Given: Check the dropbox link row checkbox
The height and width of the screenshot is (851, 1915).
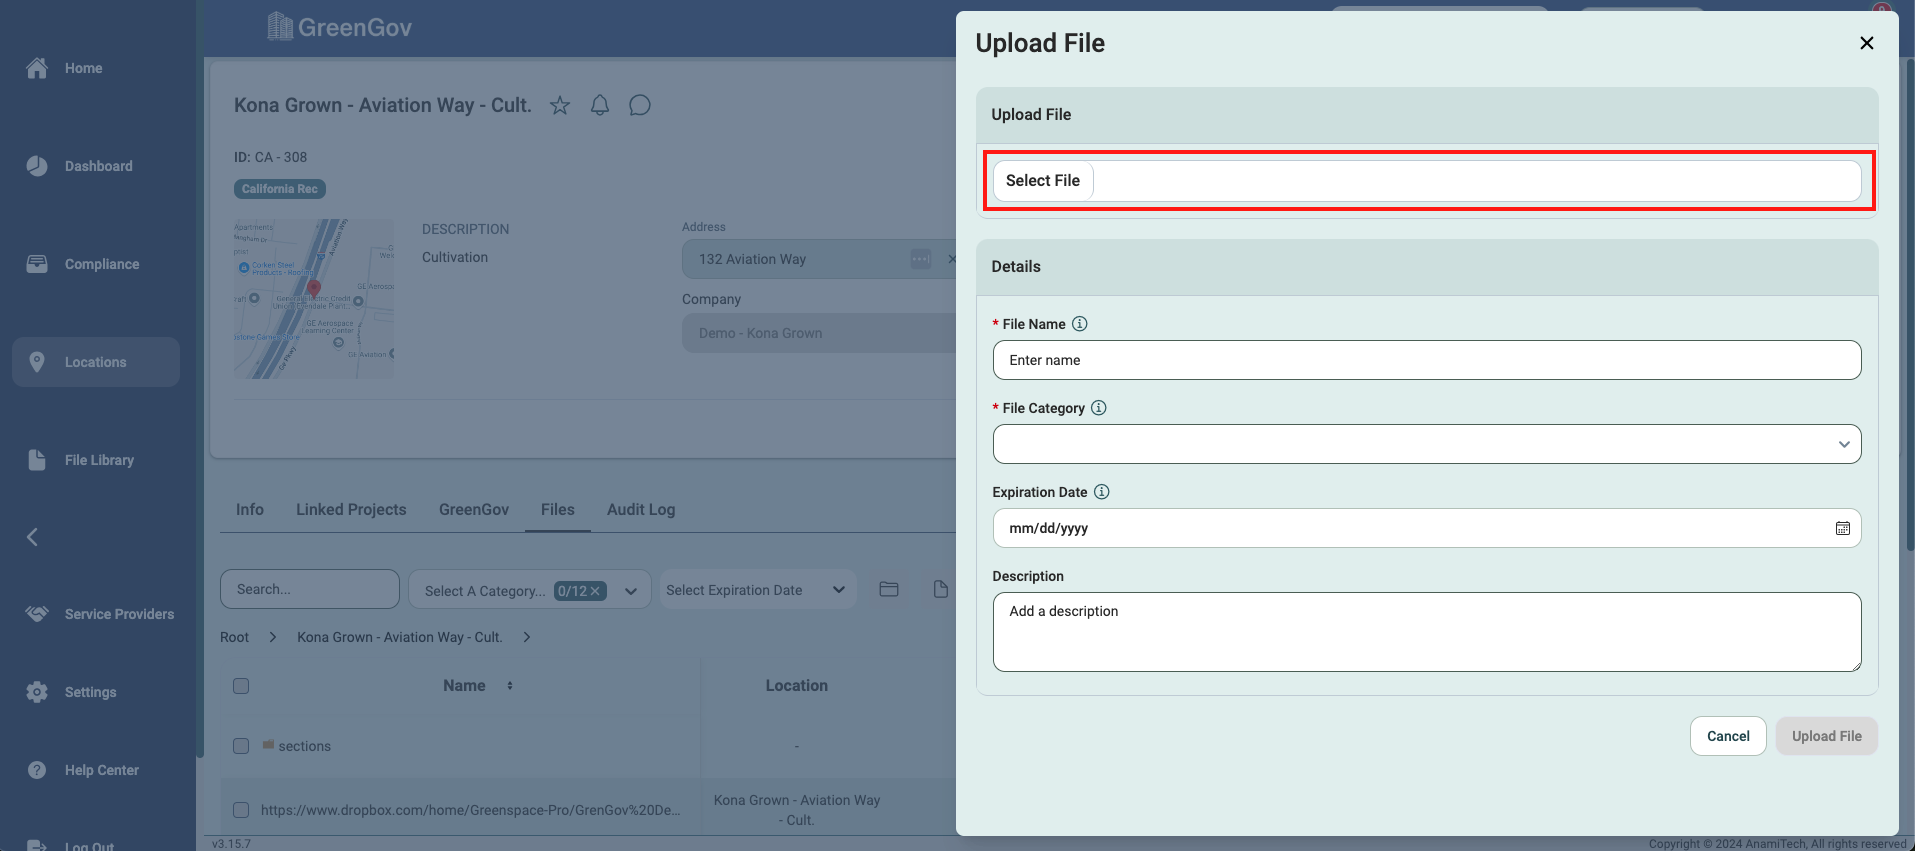Looking at the screenshot, I should coord(241,810).
